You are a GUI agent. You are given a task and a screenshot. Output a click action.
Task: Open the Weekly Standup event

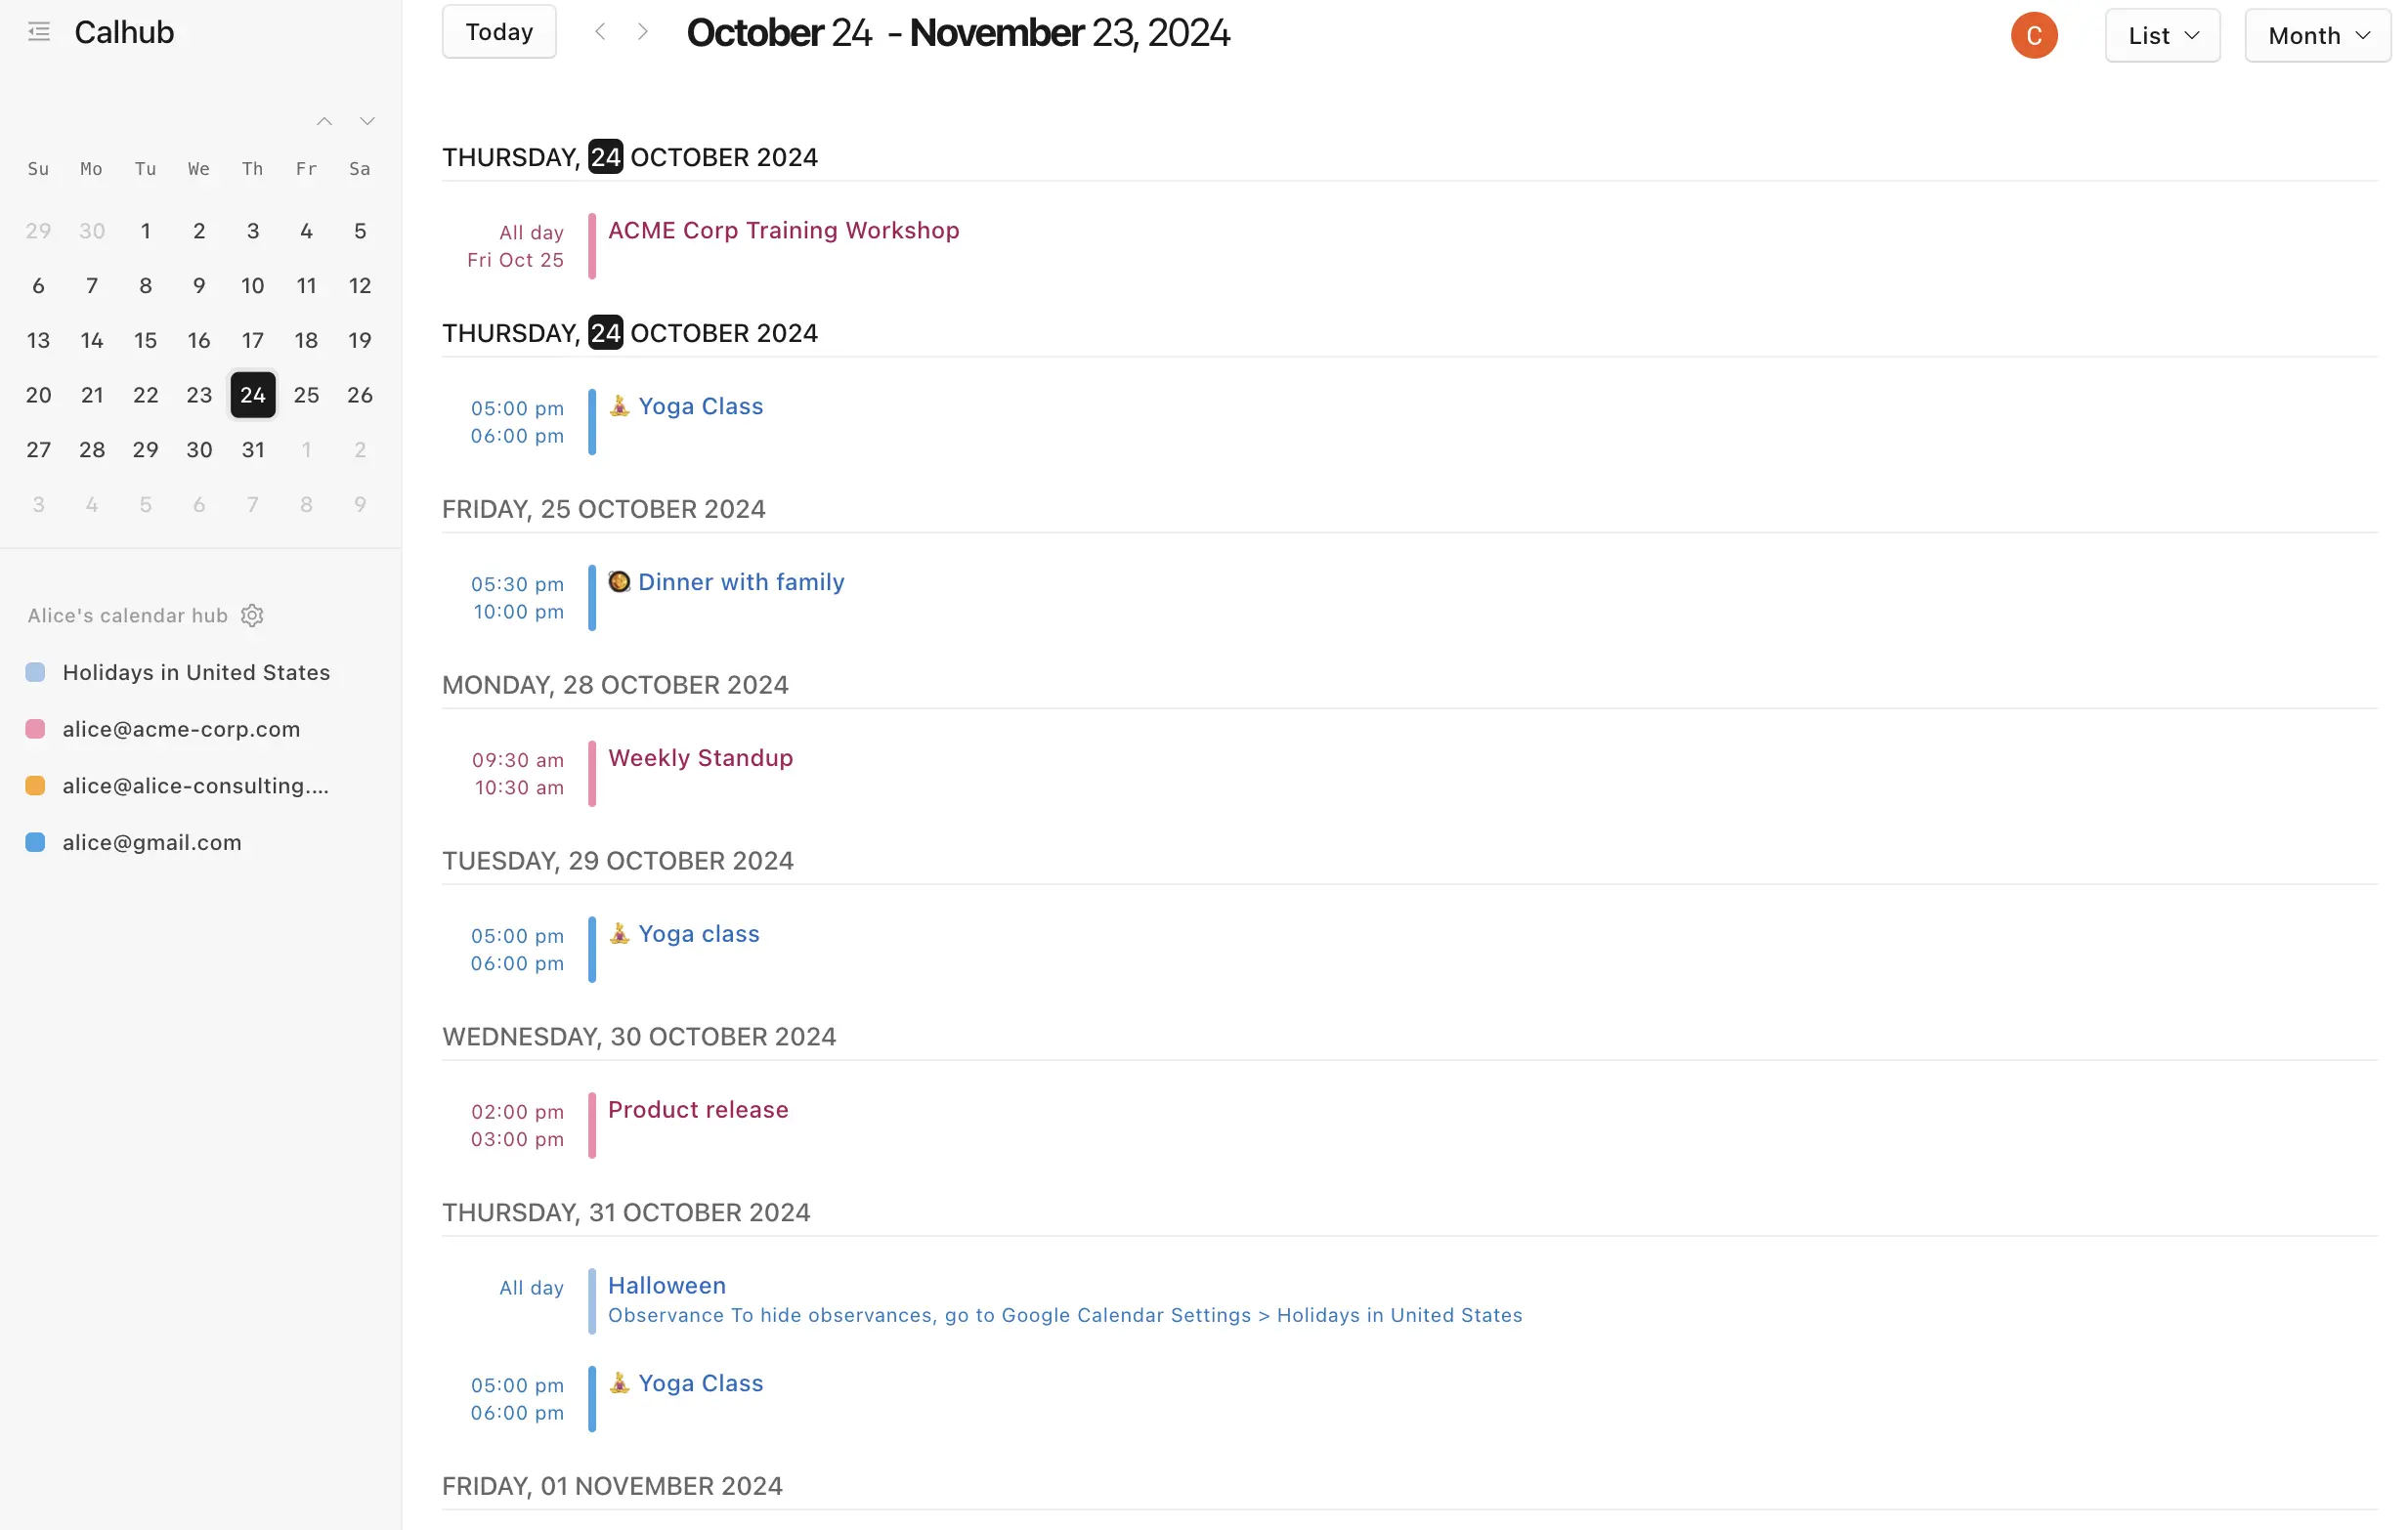point(700,758)
